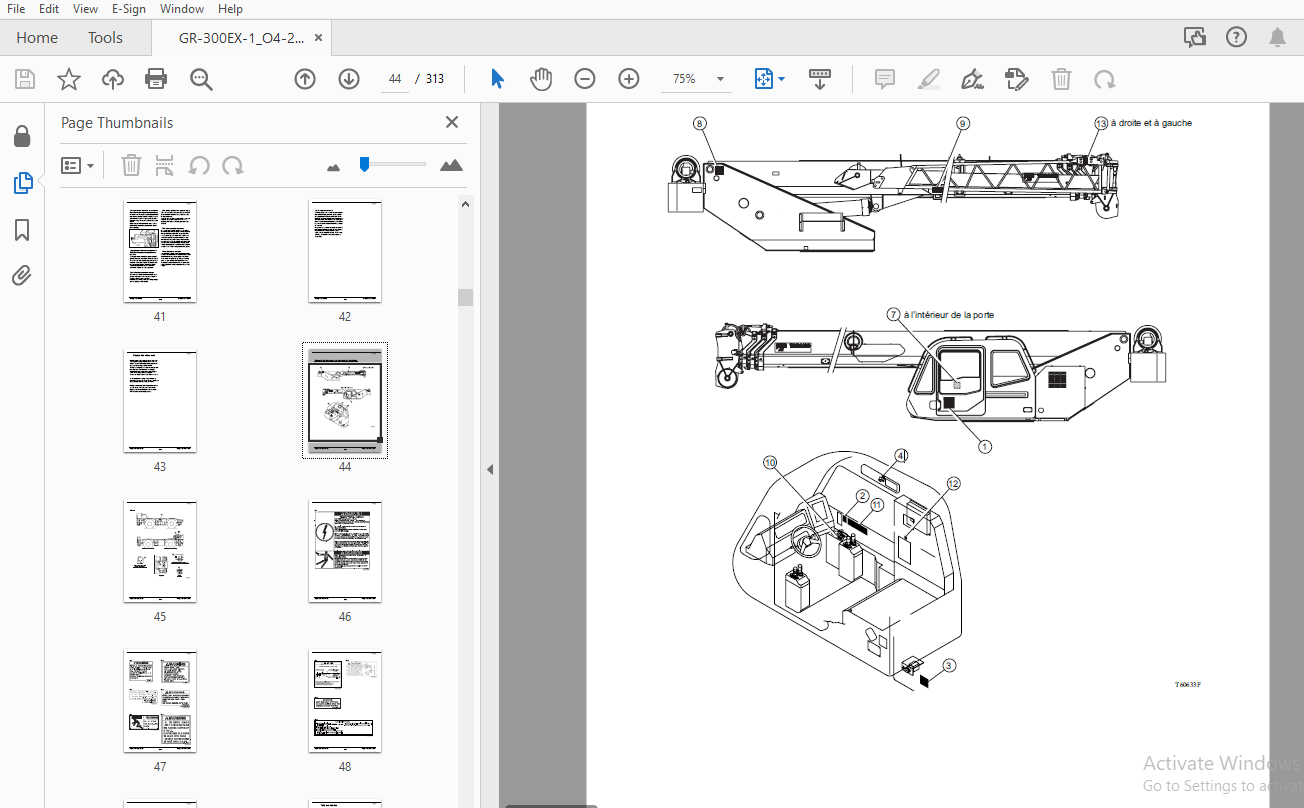The width and height of the screenshot is (1304, 808).
Task: Open the Edit menu
Action: [x=49, y=9]
